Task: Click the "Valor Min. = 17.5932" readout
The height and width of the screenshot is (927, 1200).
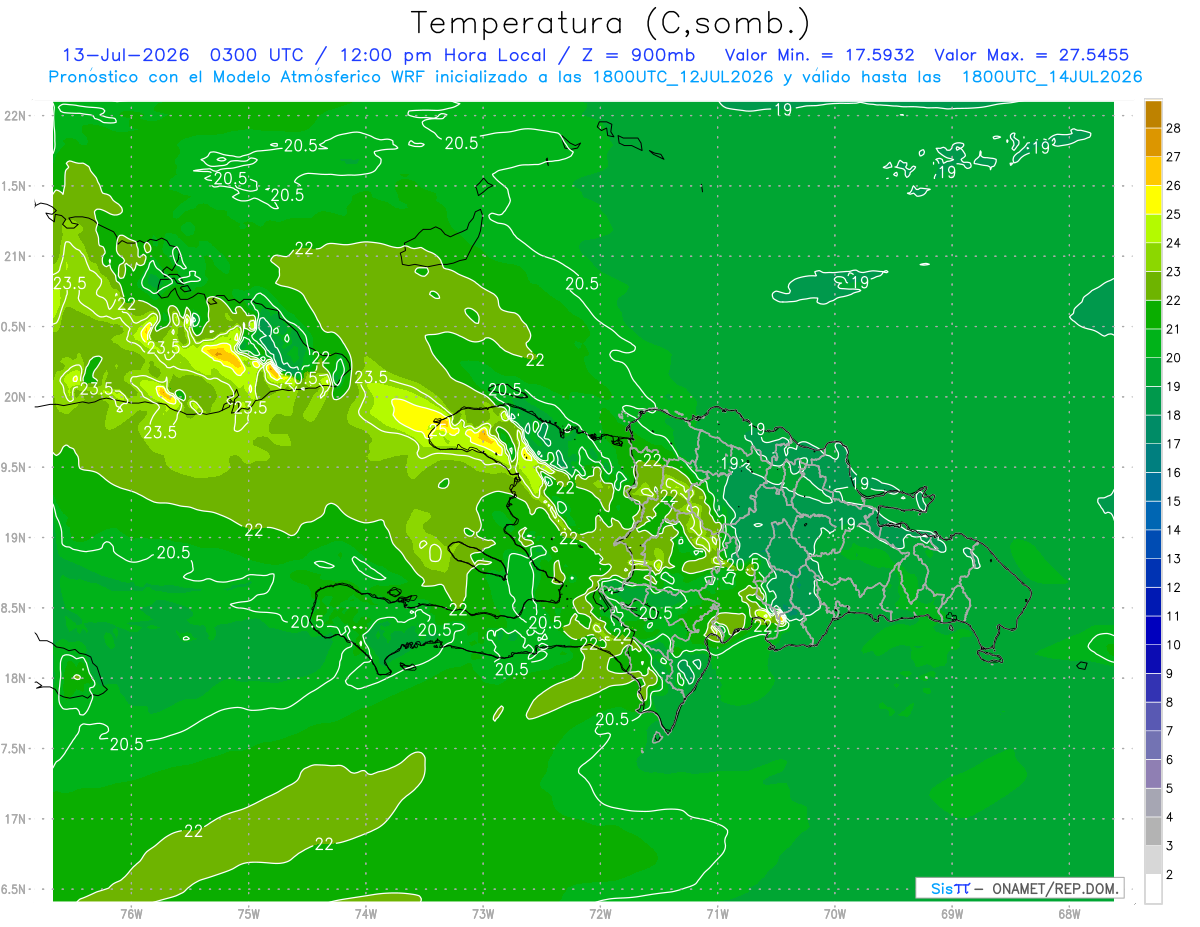Action: (x=819, y=55)
